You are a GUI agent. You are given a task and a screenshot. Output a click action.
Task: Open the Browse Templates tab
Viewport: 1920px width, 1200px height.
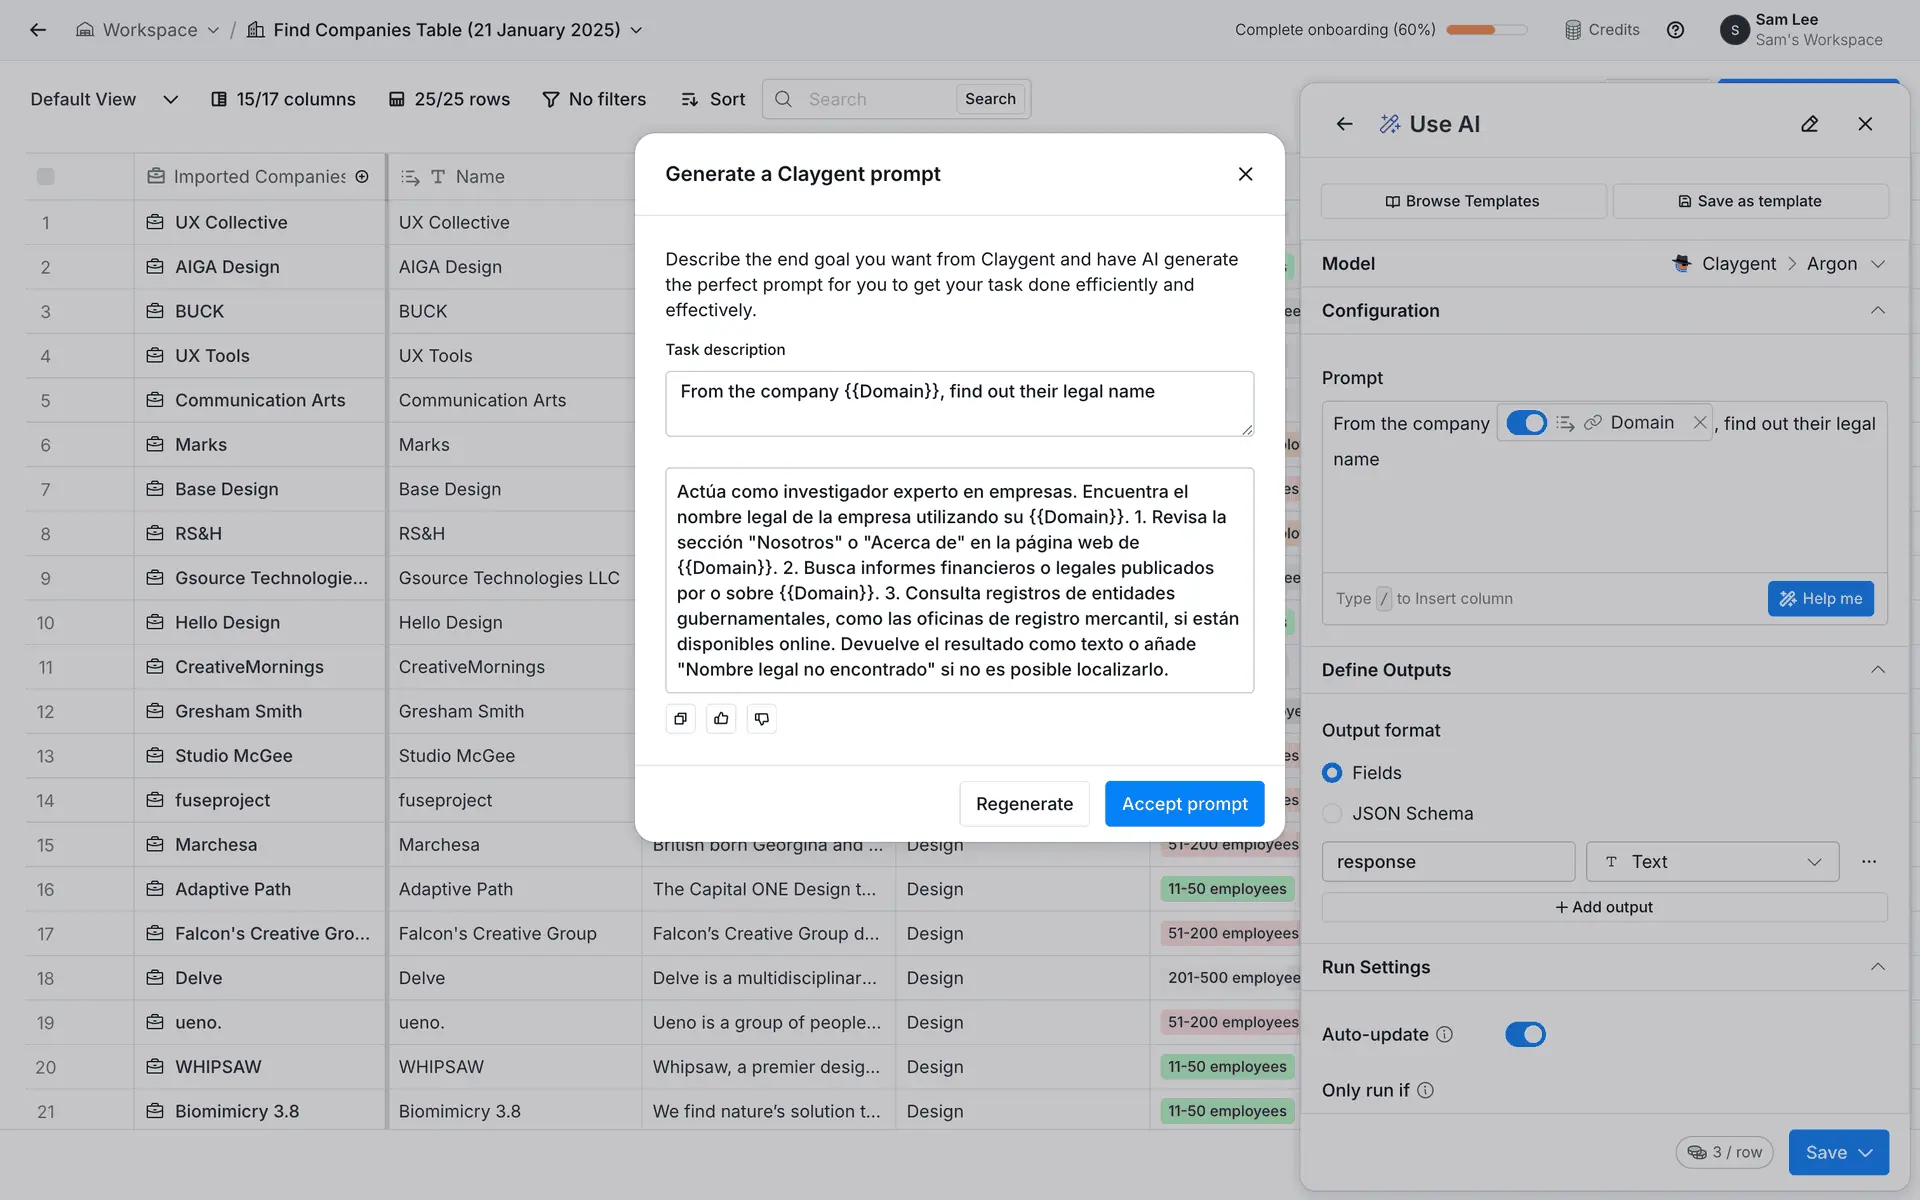tap(1462, 201)
